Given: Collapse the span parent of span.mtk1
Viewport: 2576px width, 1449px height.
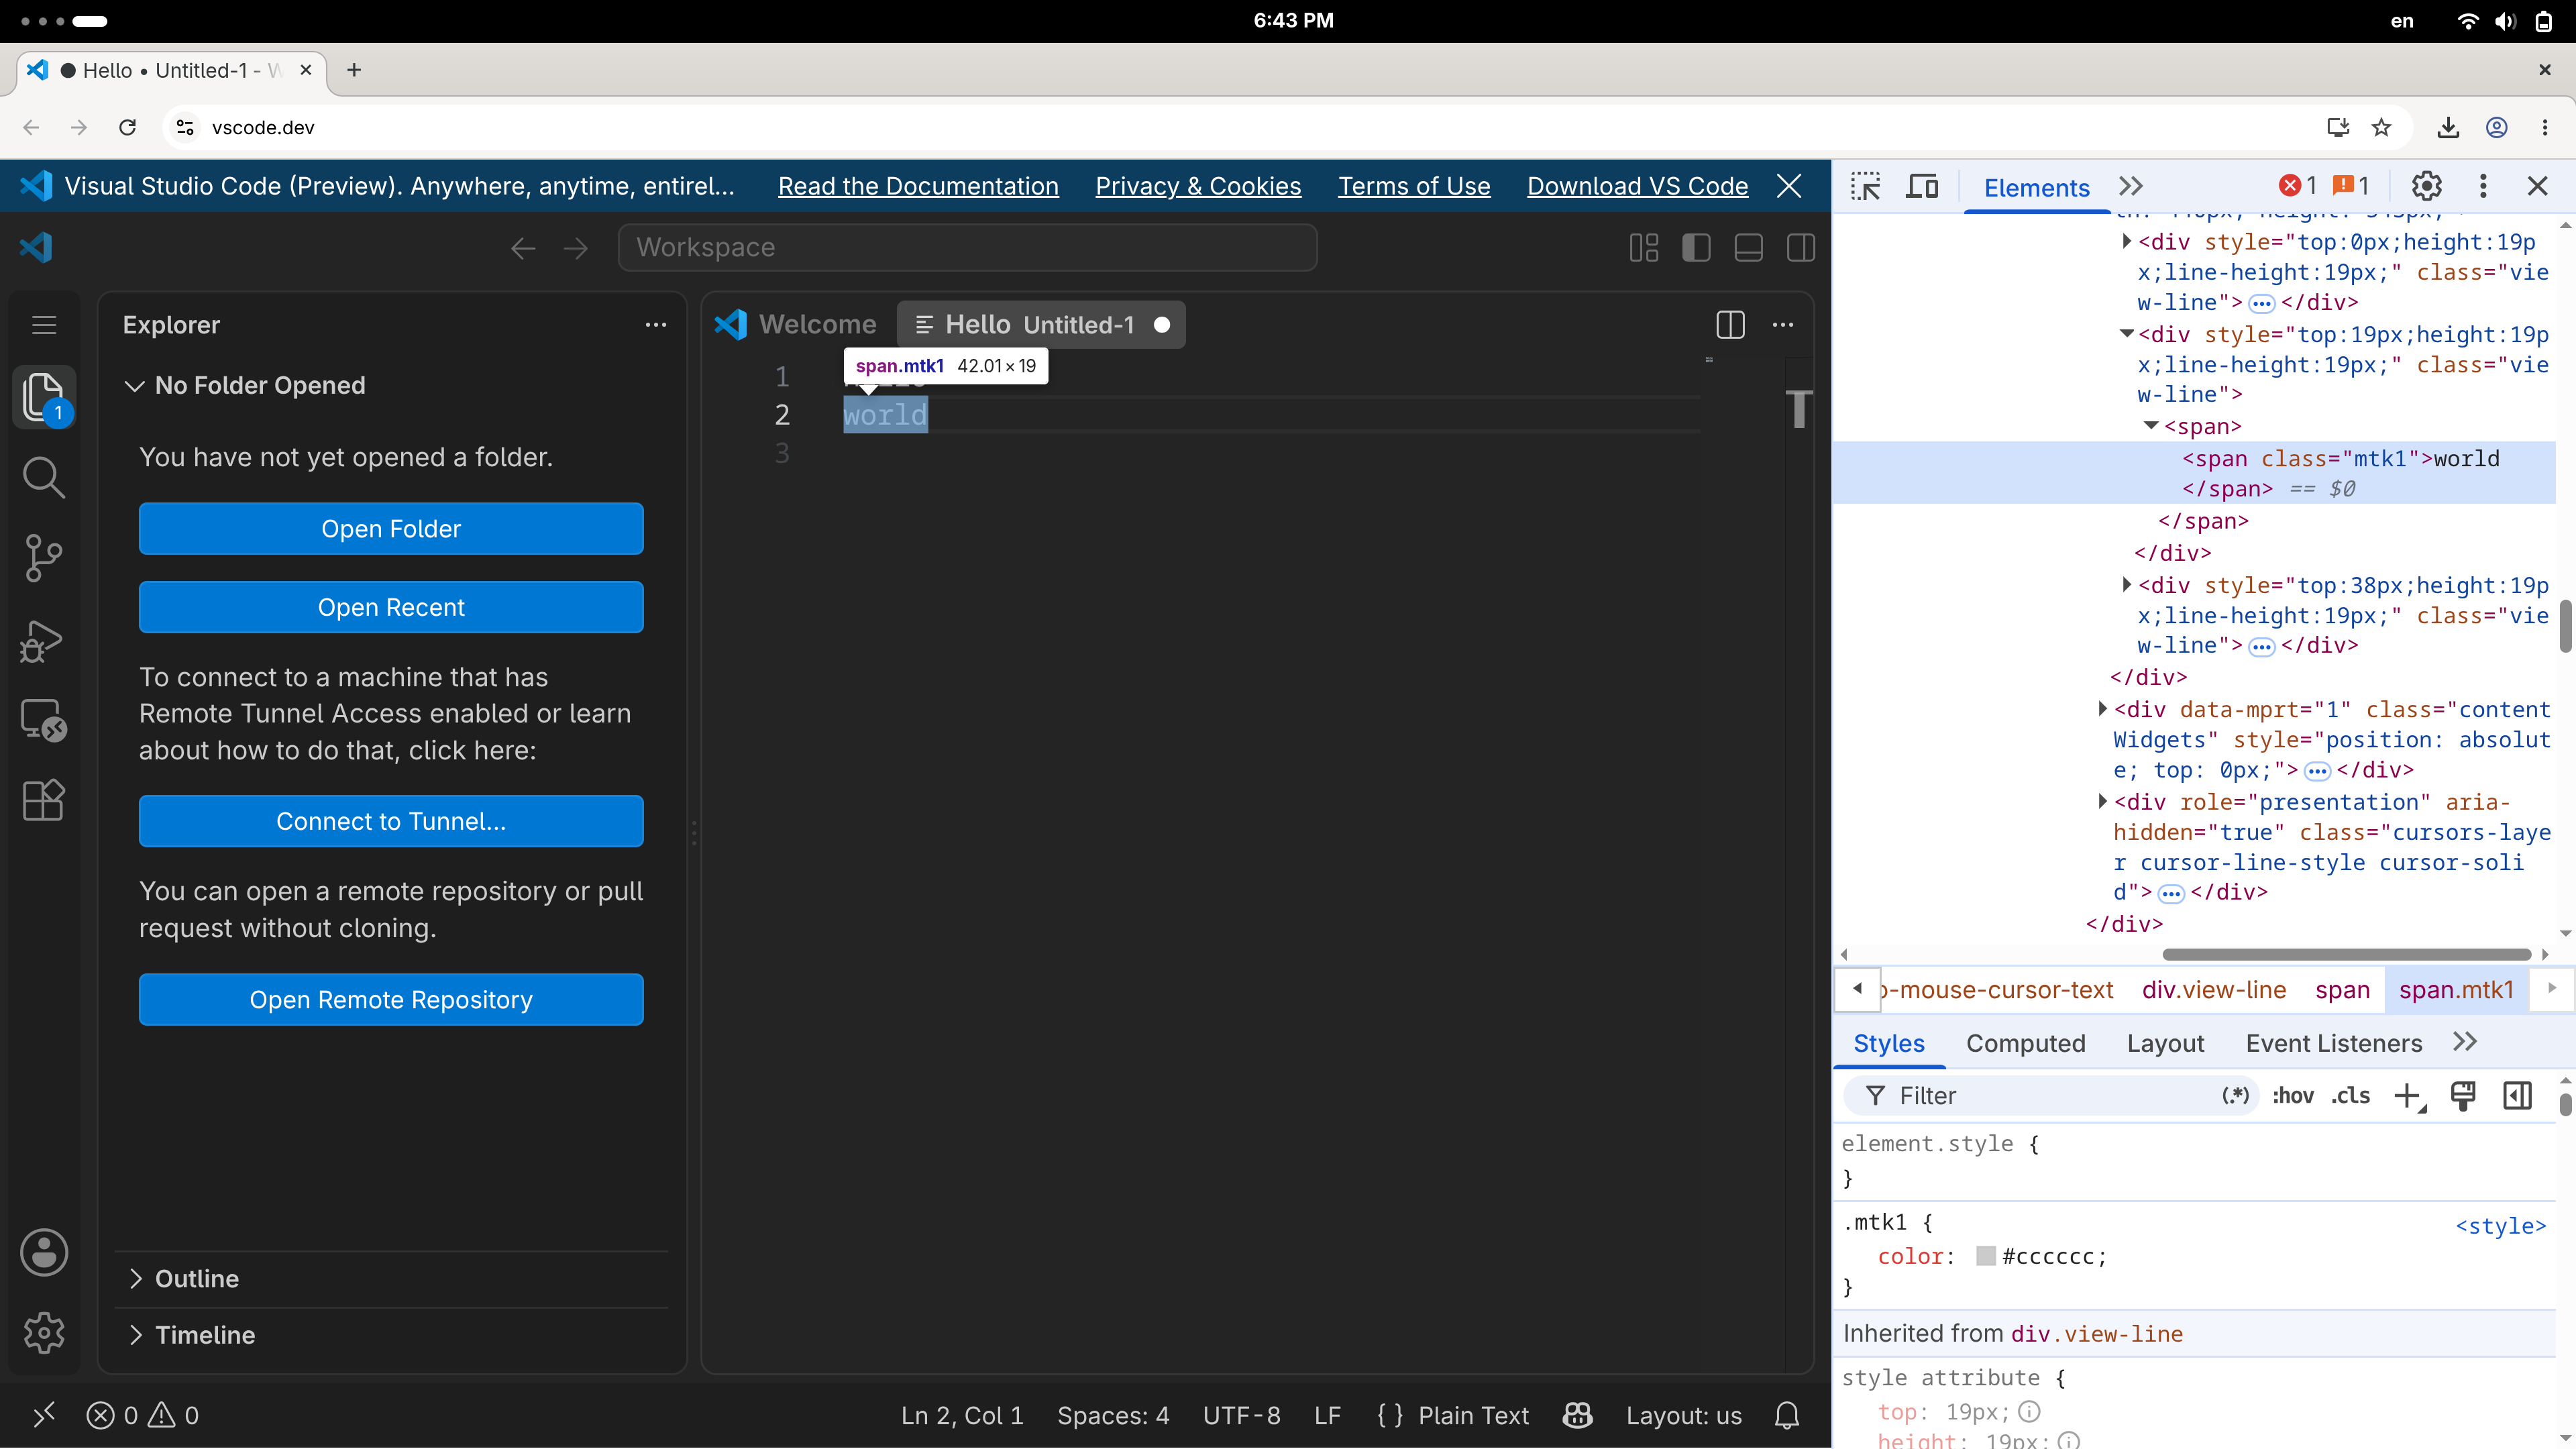Looking at the screenshot, I should [x=2151, y=426].
